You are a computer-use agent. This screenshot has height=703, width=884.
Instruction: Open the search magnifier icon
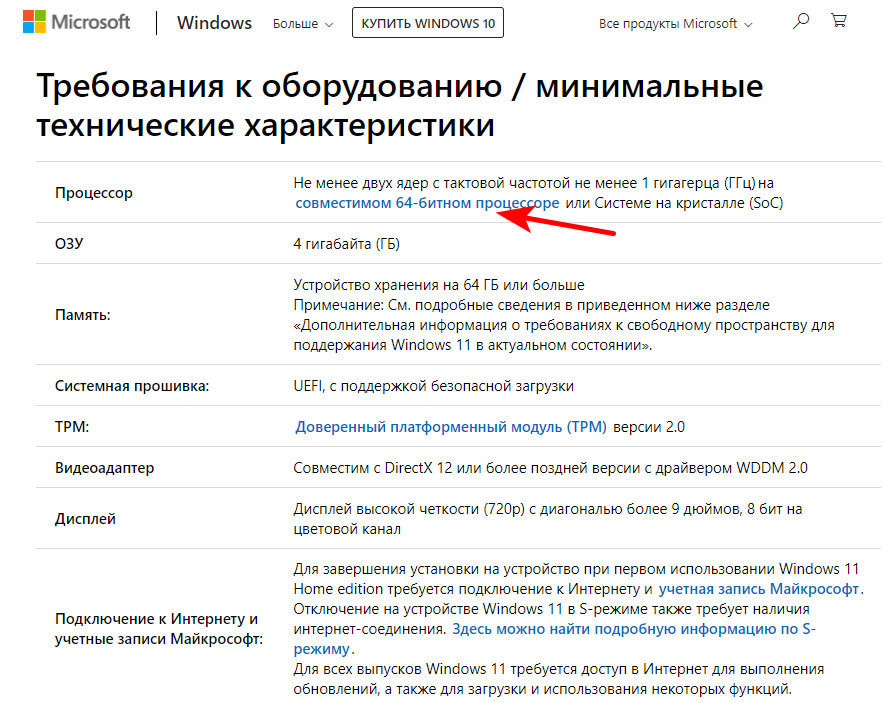tap(800, 20)
